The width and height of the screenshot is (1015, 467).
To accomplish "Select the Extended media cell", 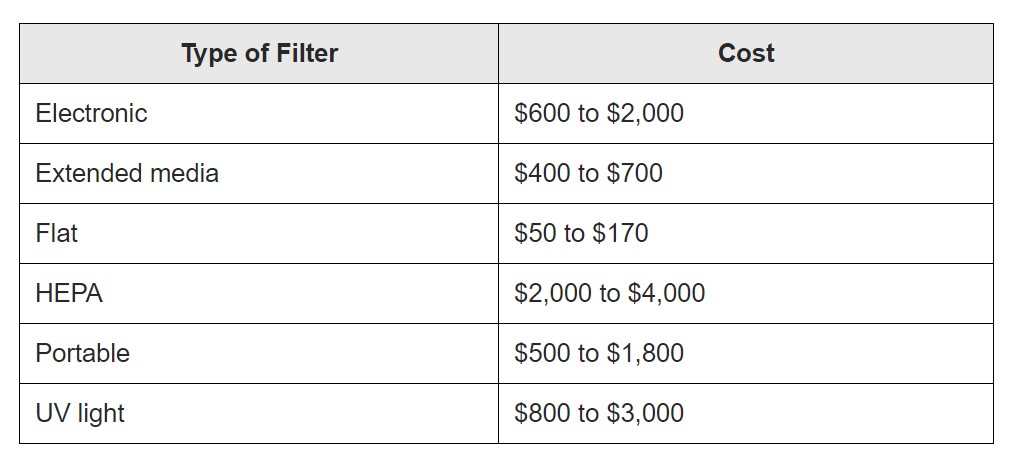I will (259, 174).
